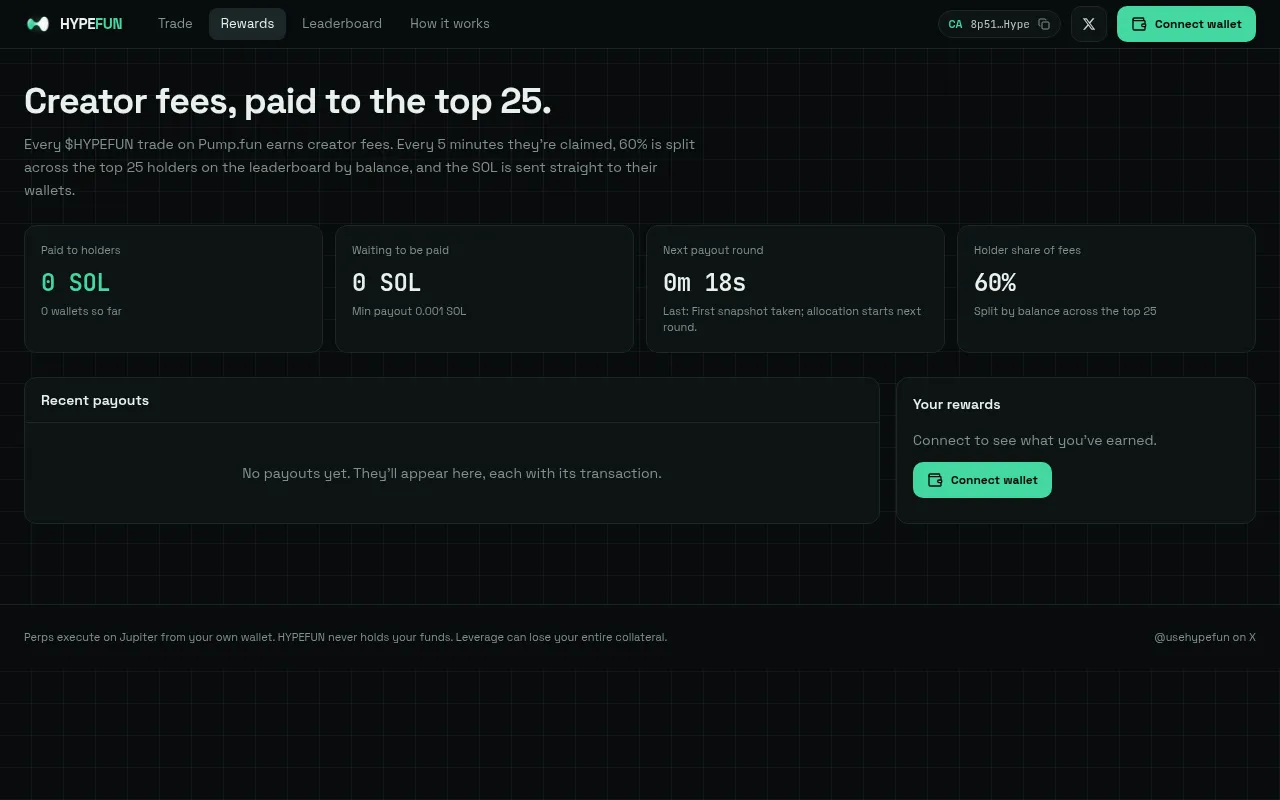Click the Paid to holders 0 SOL value

75,283
